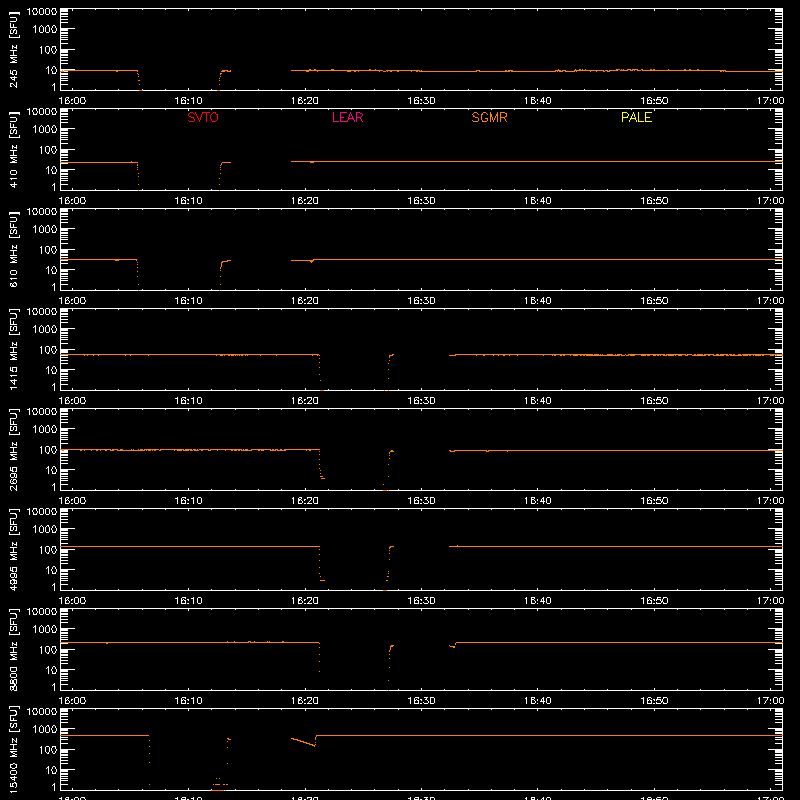Select the 15400 MHz [SFU] axis title
The height and width of the screenshot is (800, 800).
(x=14, y=749)
